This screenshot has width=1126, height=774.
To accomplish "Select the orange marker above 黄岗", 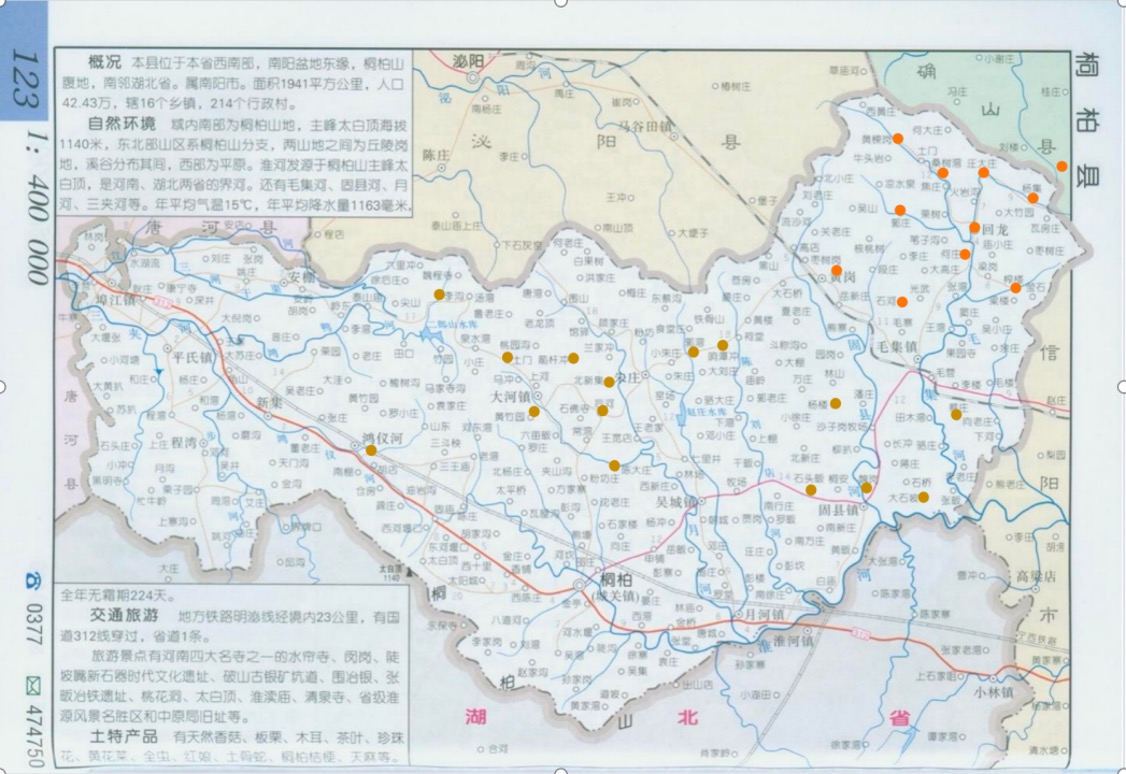I will [836, 270].
